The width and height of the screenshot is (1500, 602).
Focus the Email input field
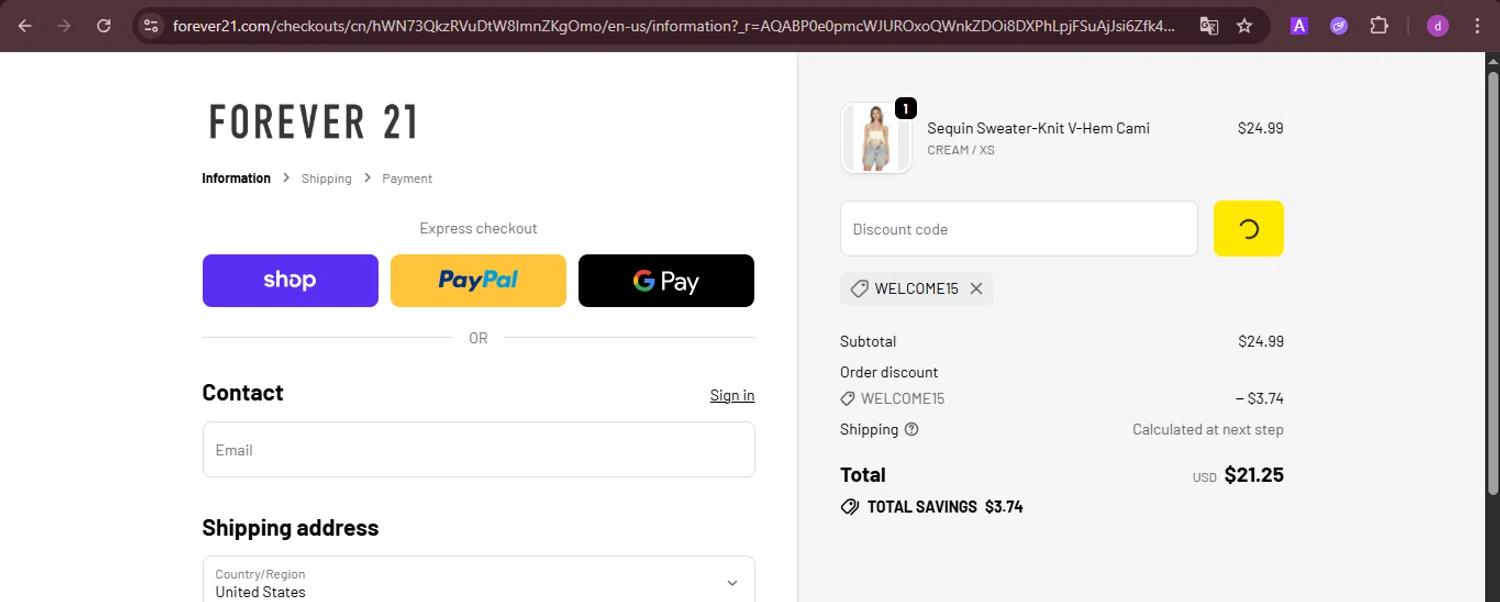tap(478, 450)
